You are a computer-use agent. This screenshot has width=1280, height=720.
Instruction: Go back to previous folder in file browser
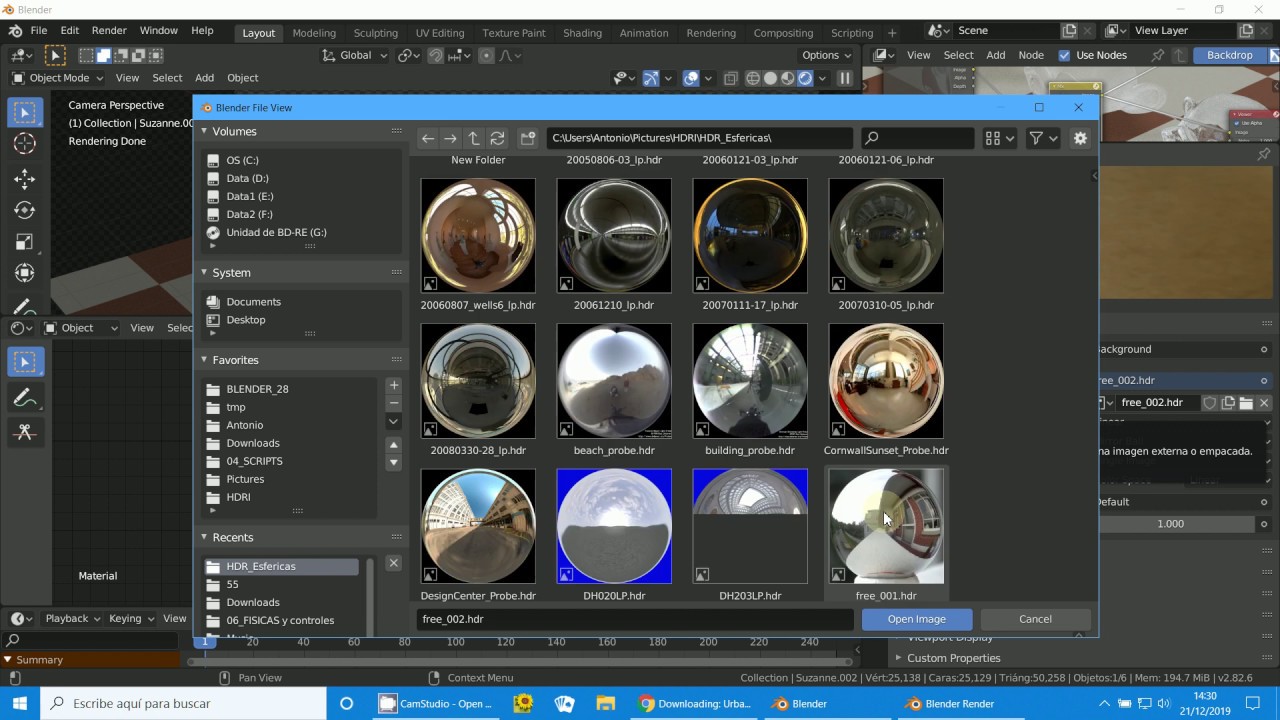point(428,139)
